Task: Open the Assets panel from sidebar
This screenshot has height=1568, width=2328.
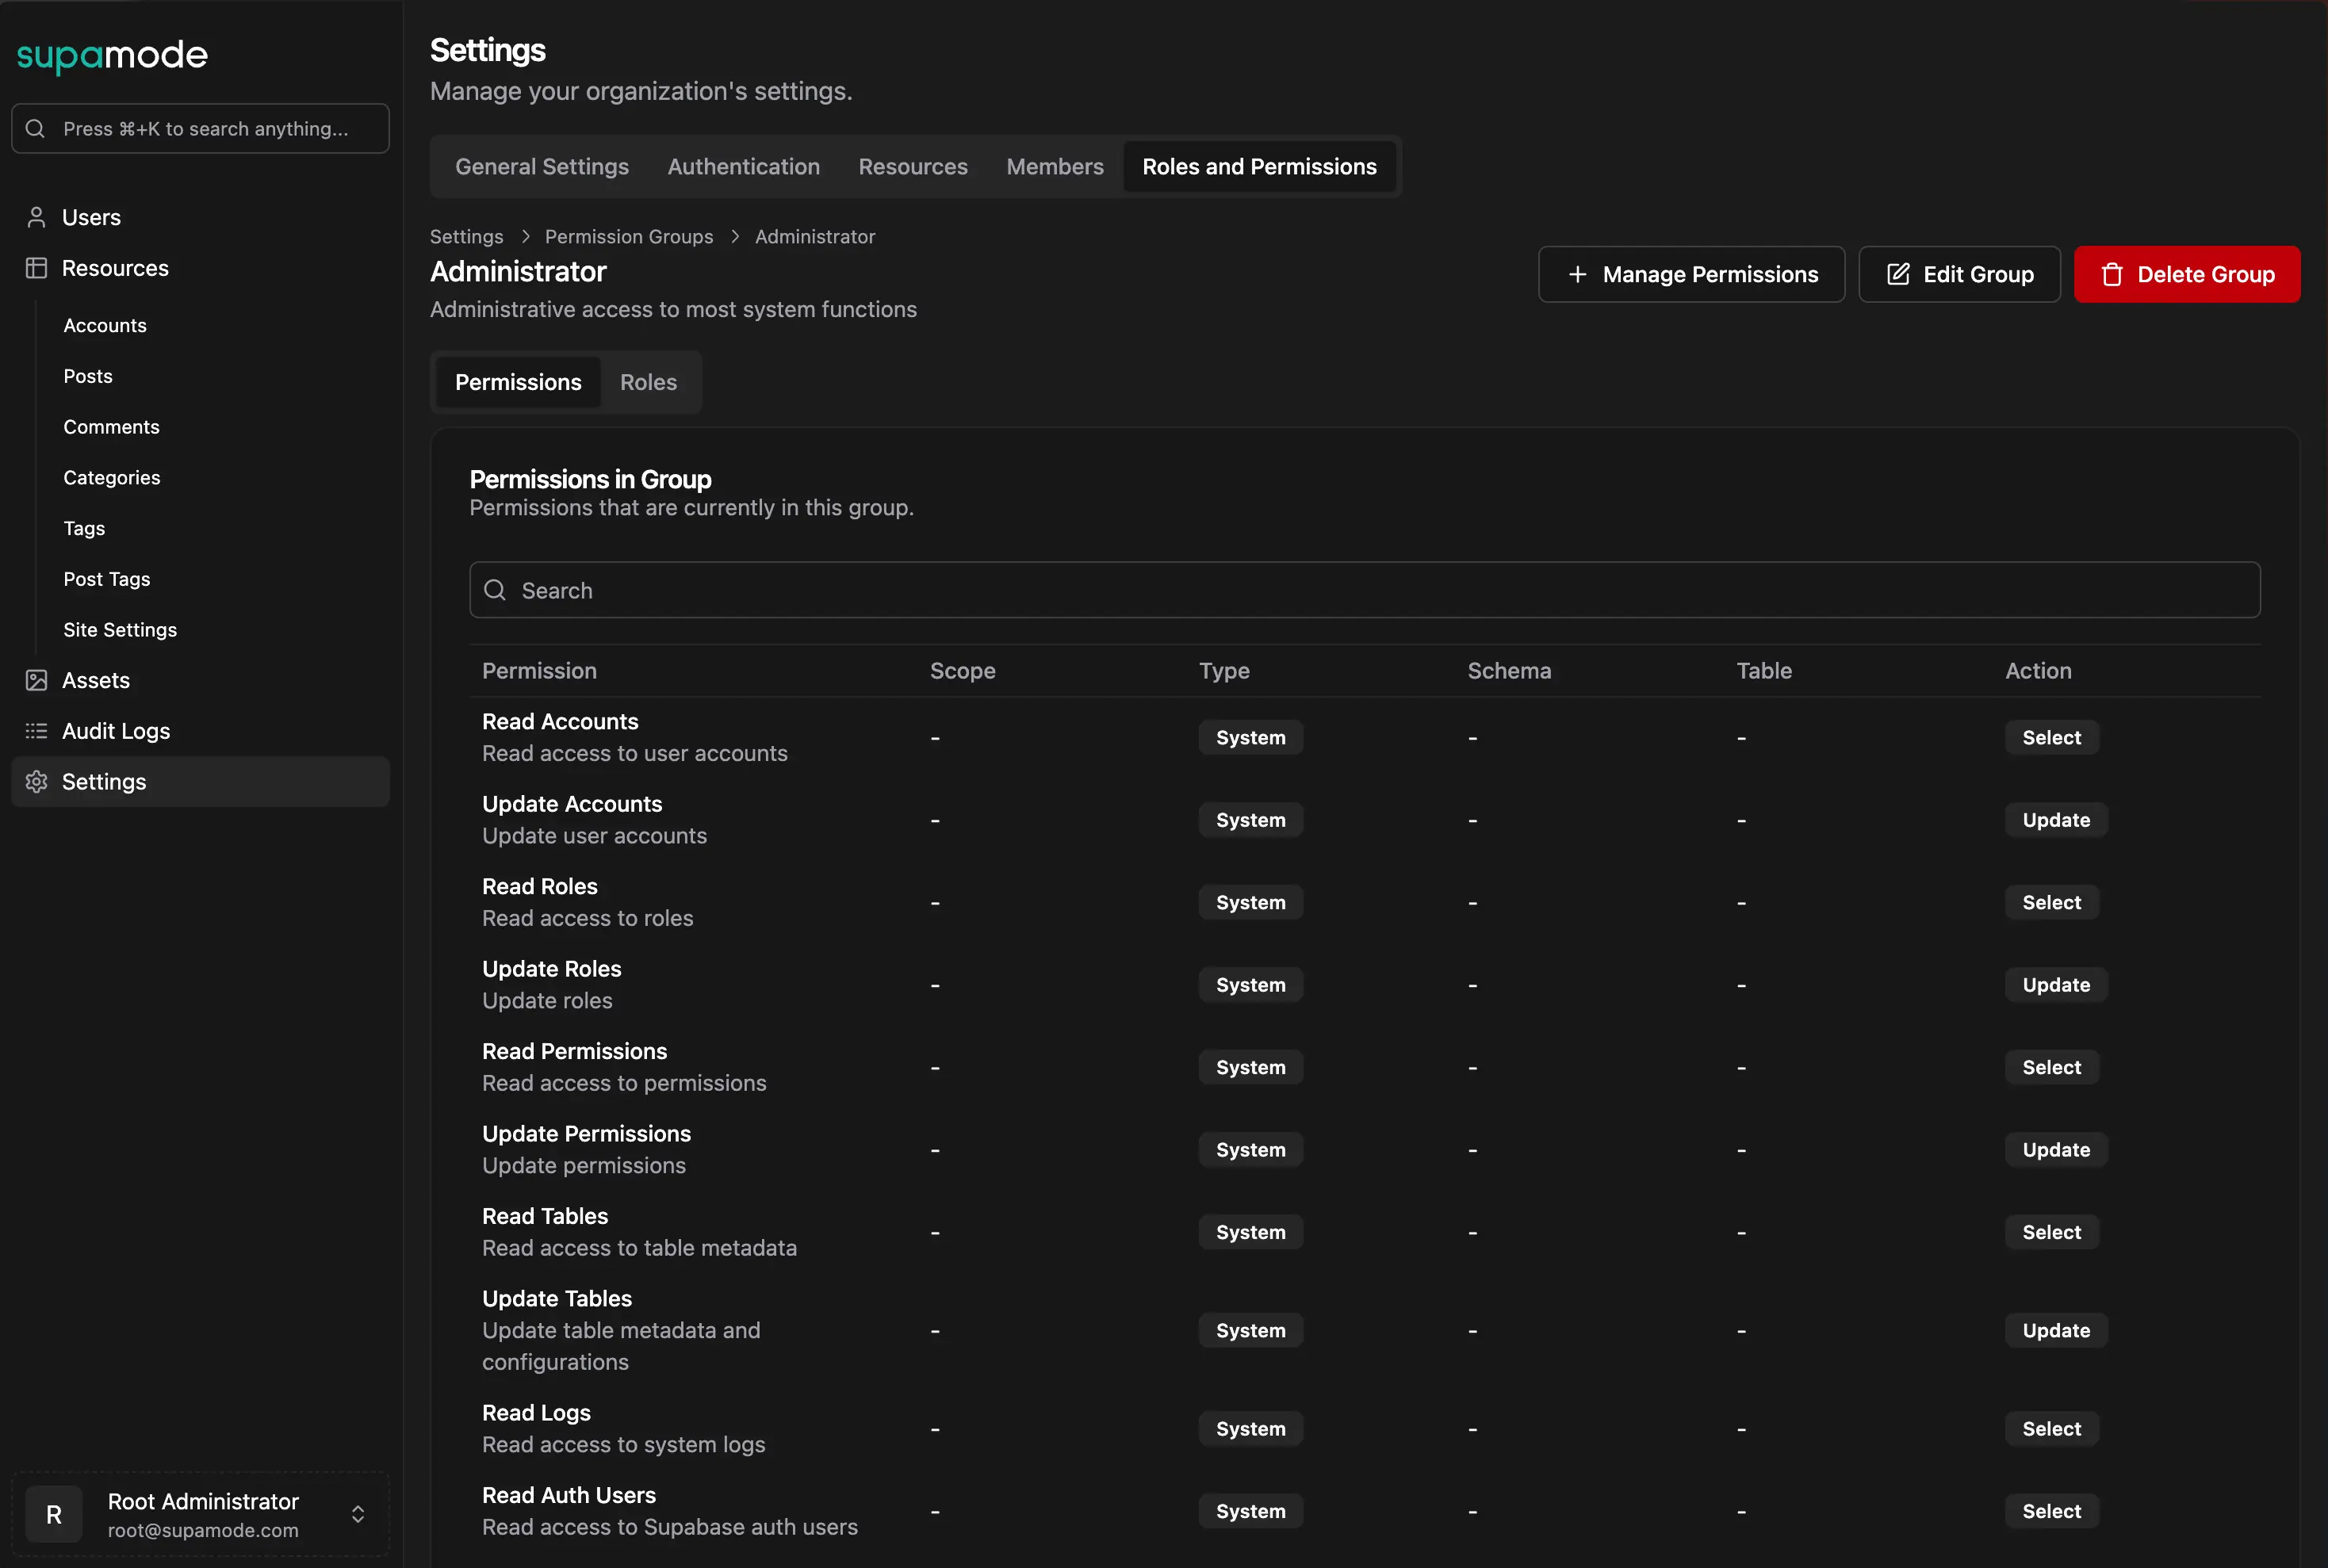Action: coord(95,680)
